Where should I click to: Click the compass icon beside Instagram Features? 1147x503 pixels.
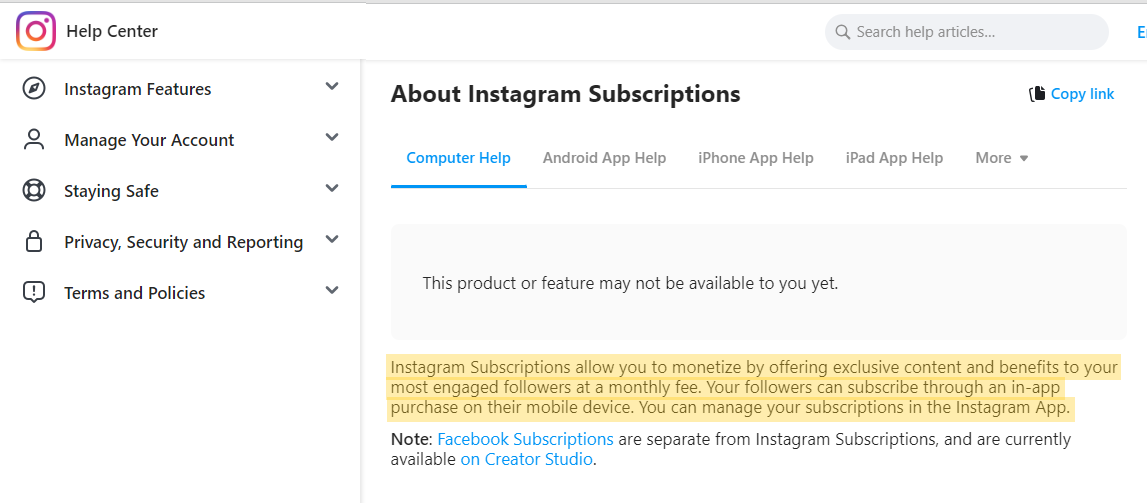pyautogui.click(x=34, y=89)
